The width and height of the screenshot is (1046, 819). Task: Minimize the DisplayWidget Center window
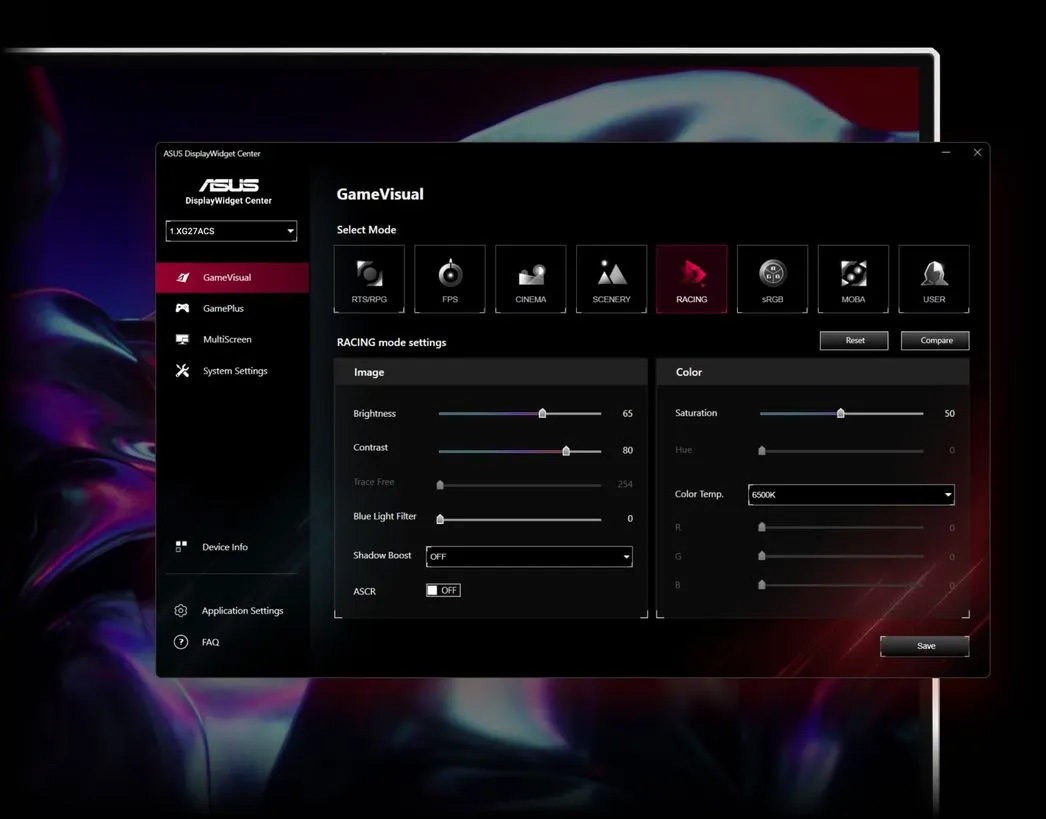[x=946, y=153]
